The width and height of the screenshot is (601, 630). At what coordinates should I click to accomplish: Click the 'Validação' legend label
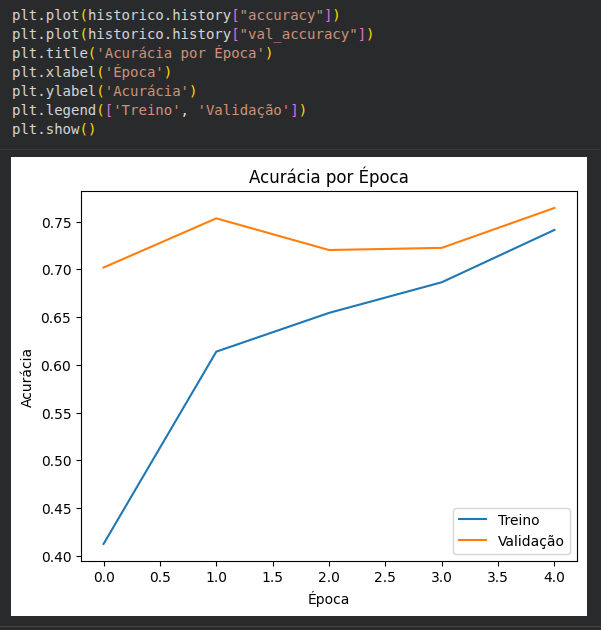pyautogui.click(x=531, y=541)
